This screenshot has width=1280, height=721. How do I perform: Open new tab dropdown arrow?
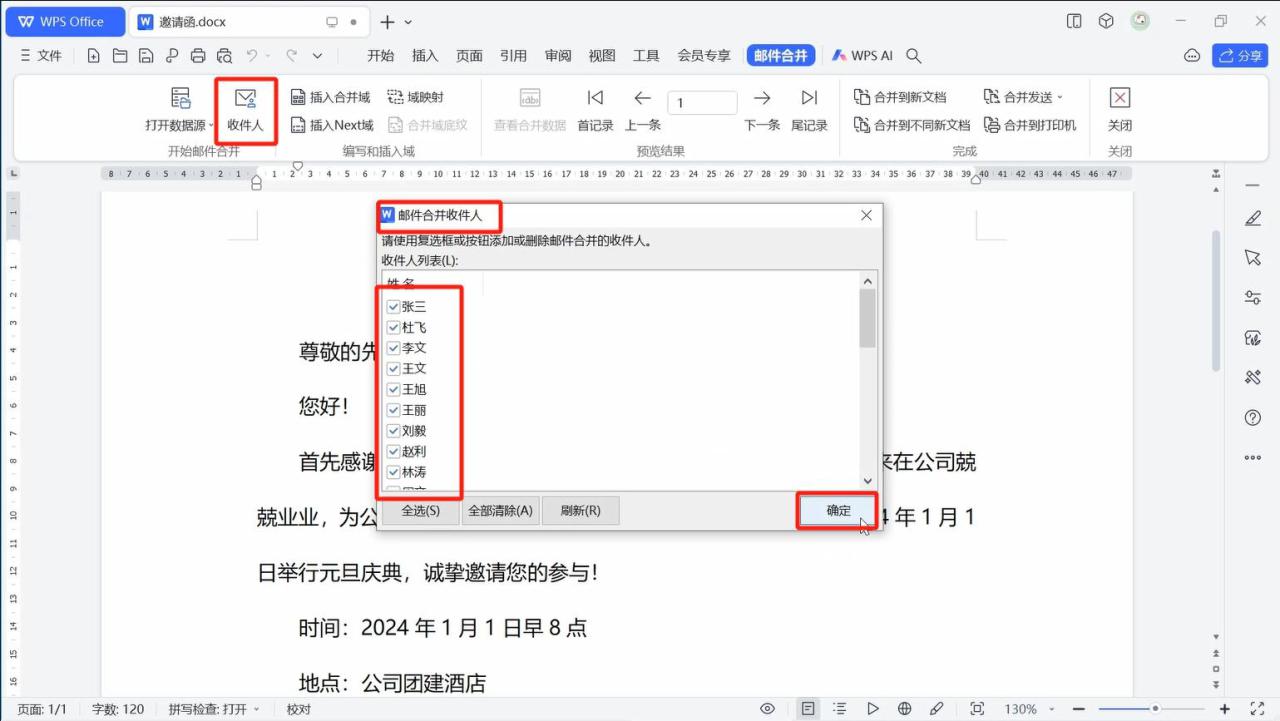coord(408,22)
